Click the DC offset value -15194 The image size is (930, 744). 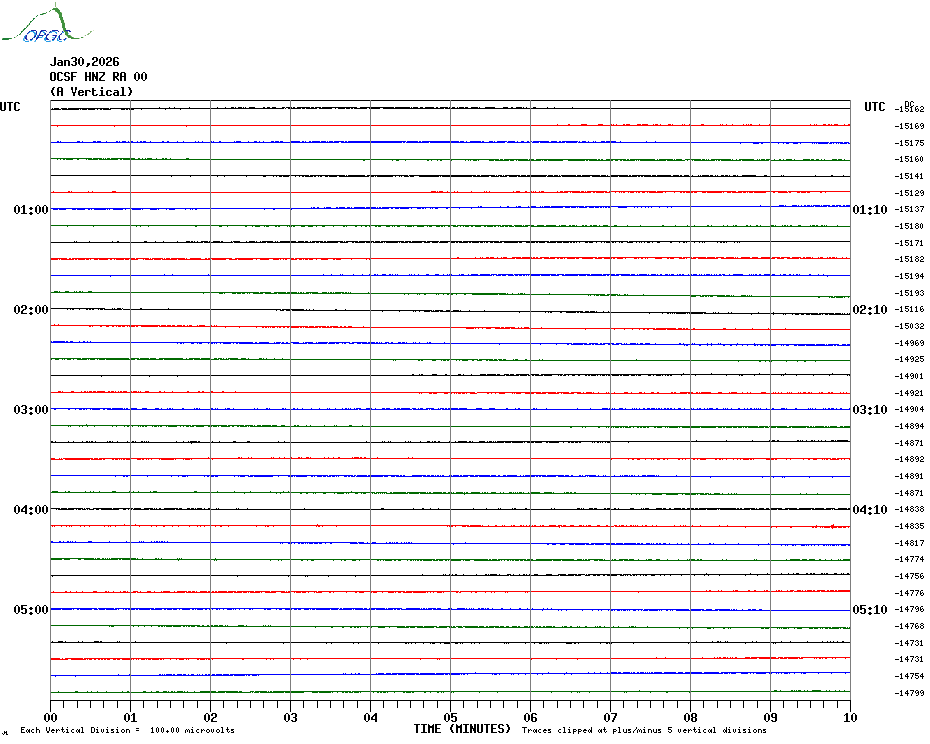(910, 276)
